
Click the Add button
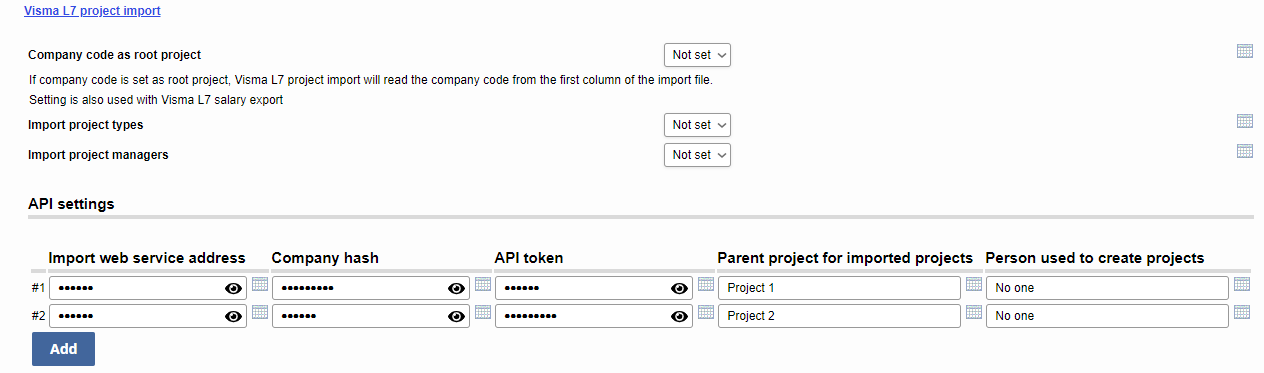tap(63, 349)
